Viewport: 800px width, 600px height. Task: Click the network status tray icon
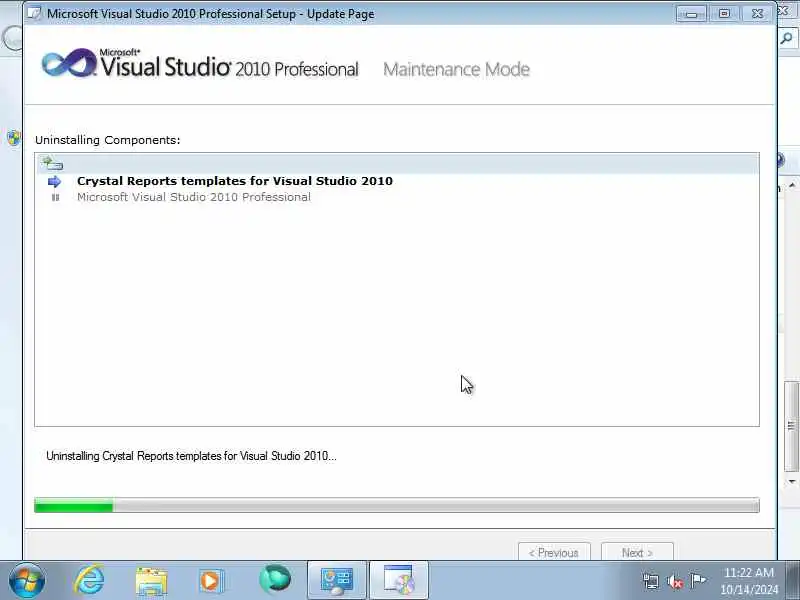[x=651, y=581]
